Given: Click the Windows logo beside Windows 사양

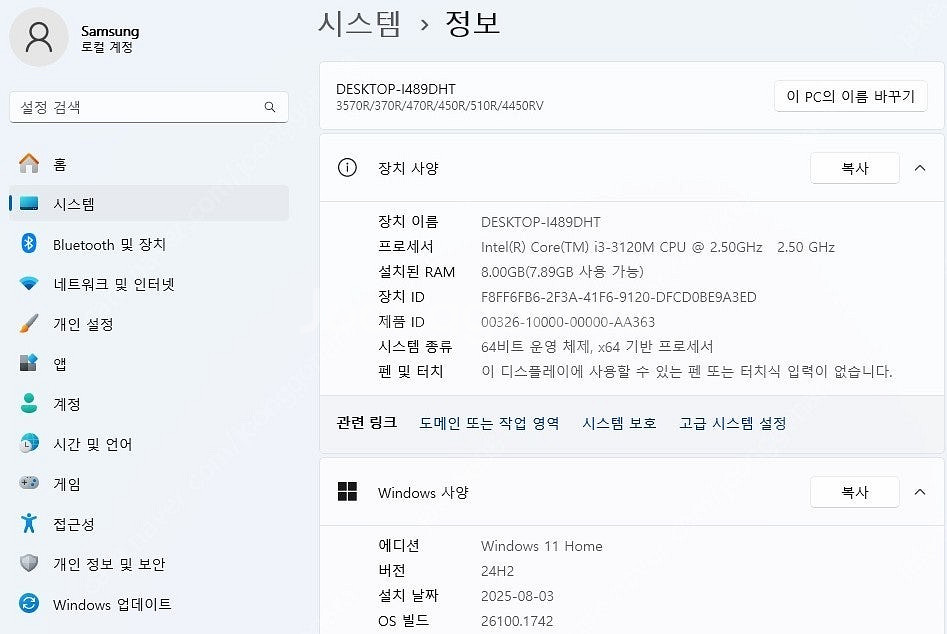Looking at the screenshot, I should tap(347, 492).
